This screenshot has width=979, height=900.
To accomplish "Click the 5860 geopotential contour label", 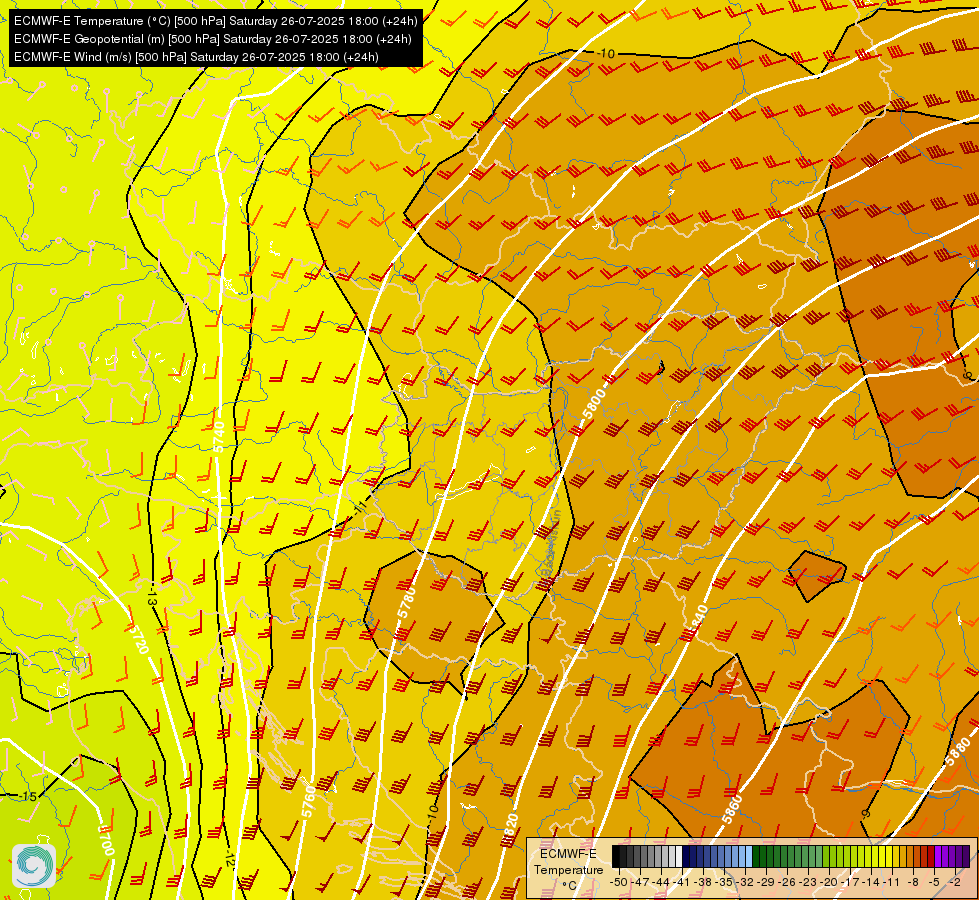I will point(732,809).
